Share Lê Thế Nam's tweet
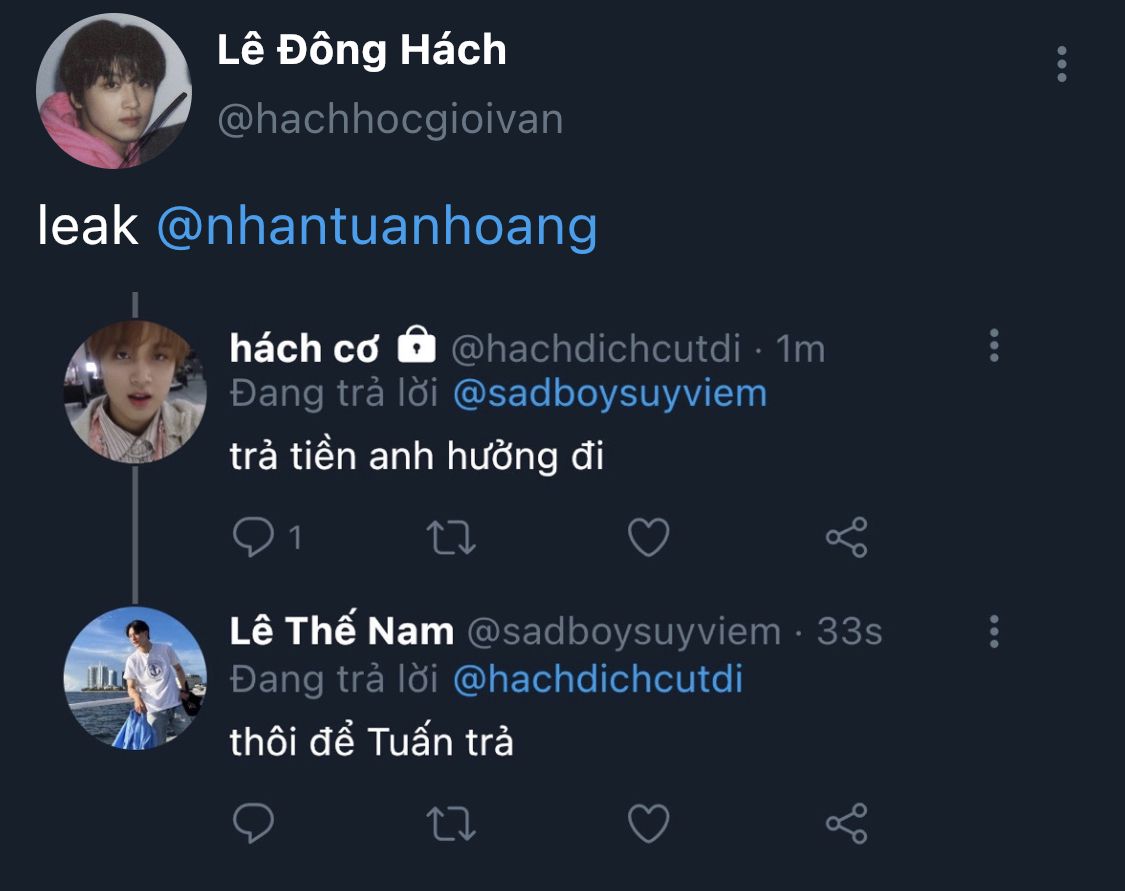This screenshot has height=891, width=1125. click(x=846, y=824)
